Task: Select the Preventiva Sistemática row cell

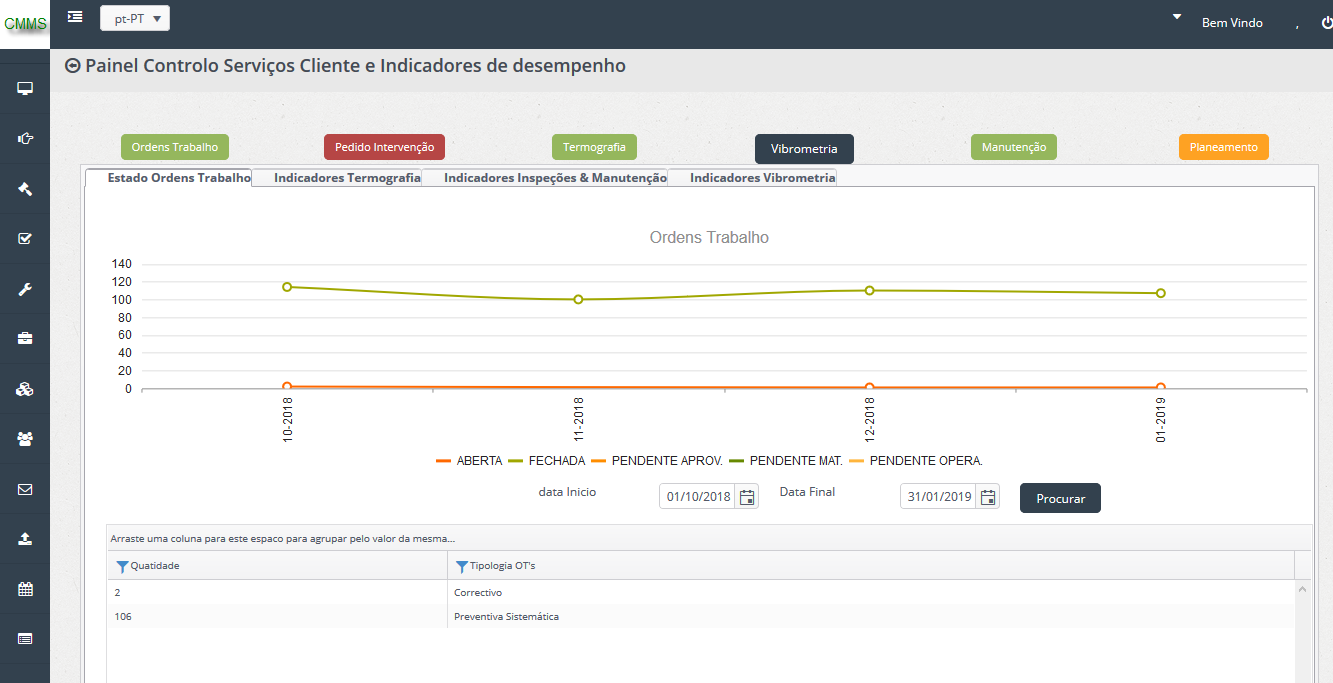Action: pos(870,617)
